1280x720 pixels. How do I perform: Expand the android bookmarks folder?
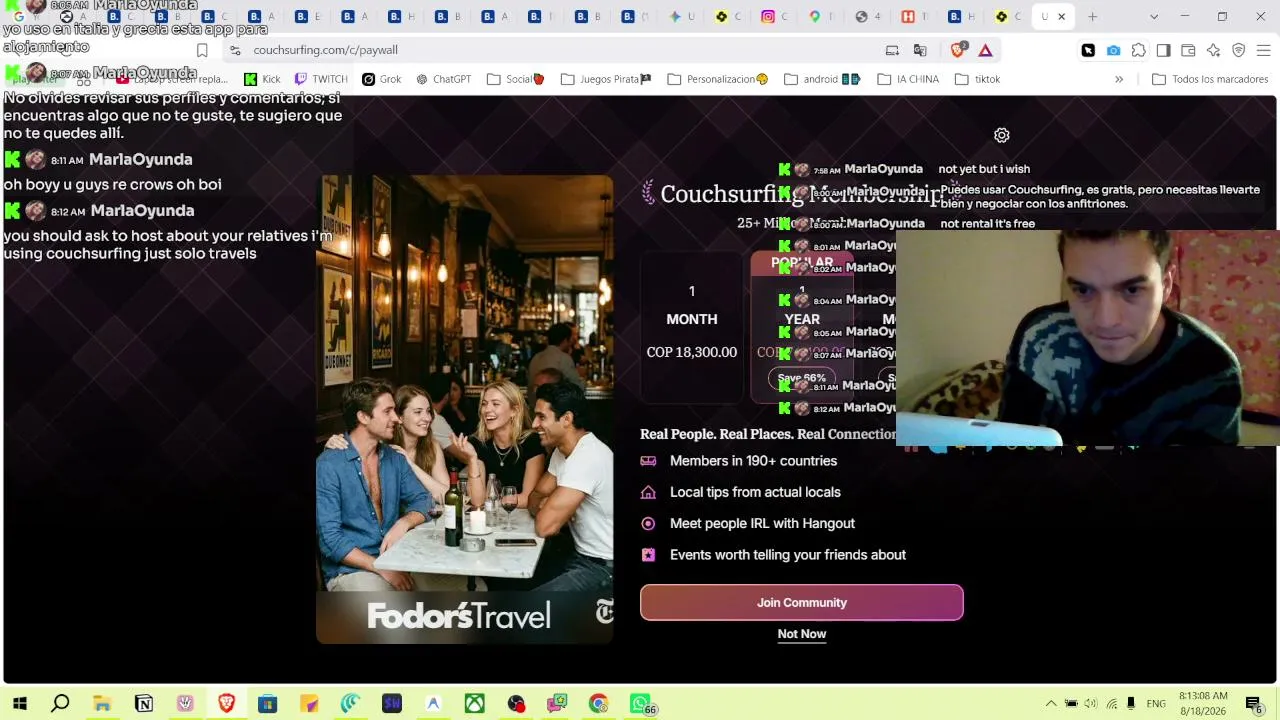pos(822,79)
